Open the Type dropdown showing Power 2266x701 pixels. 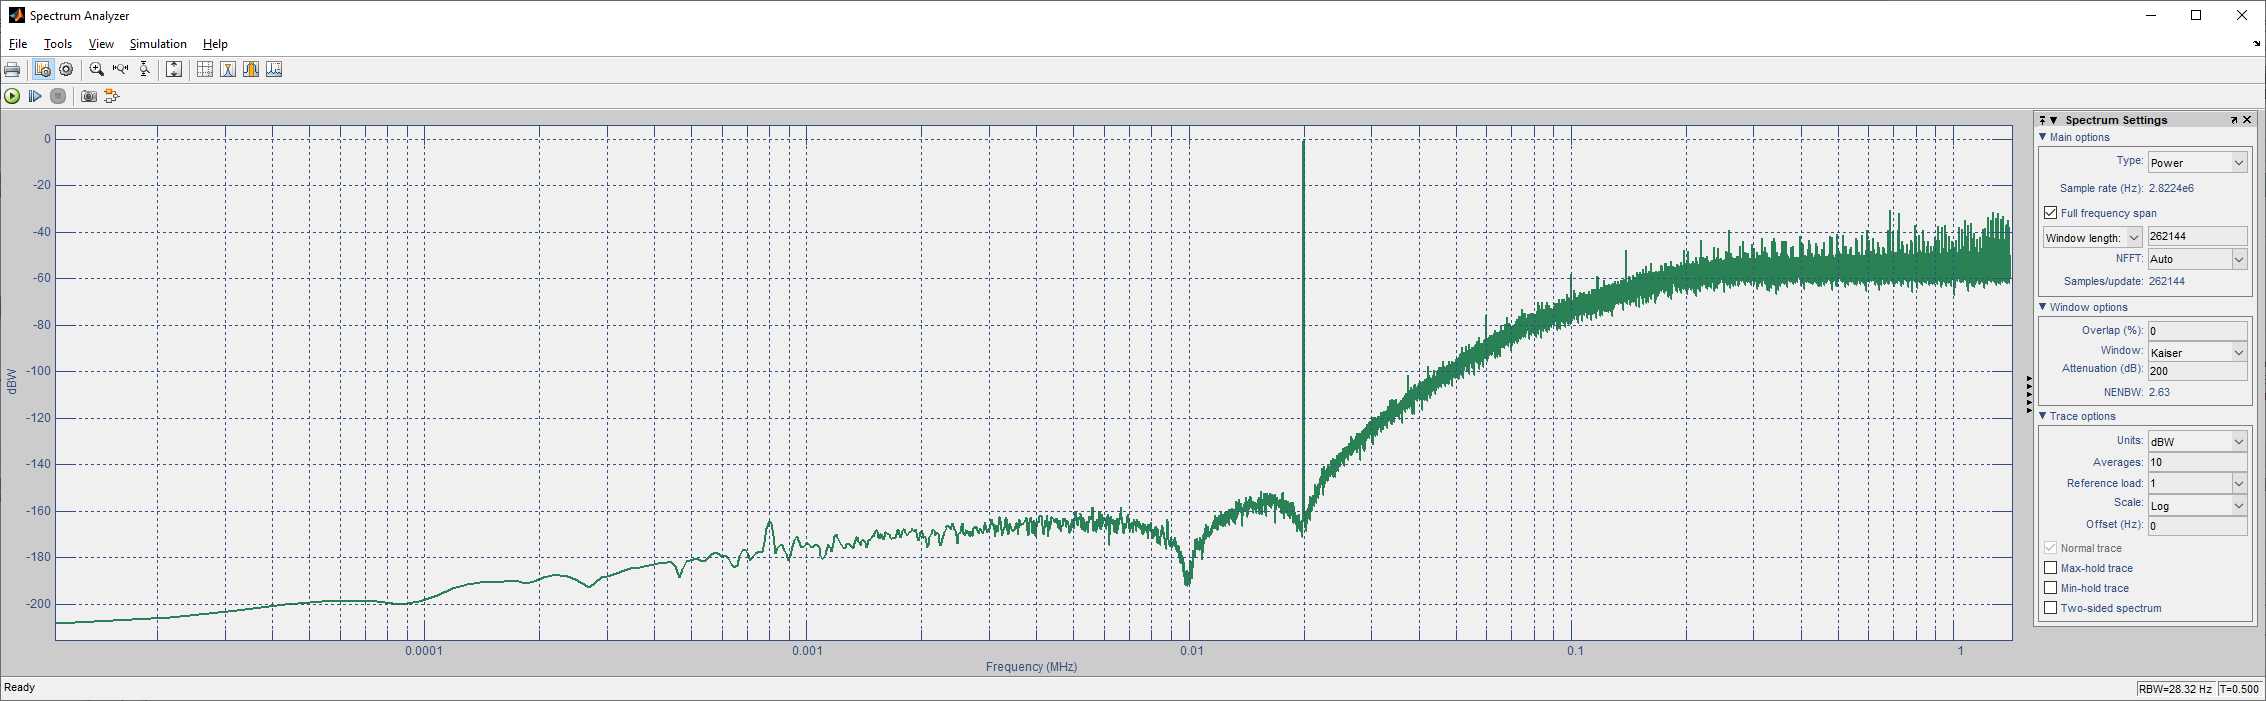2197,163
